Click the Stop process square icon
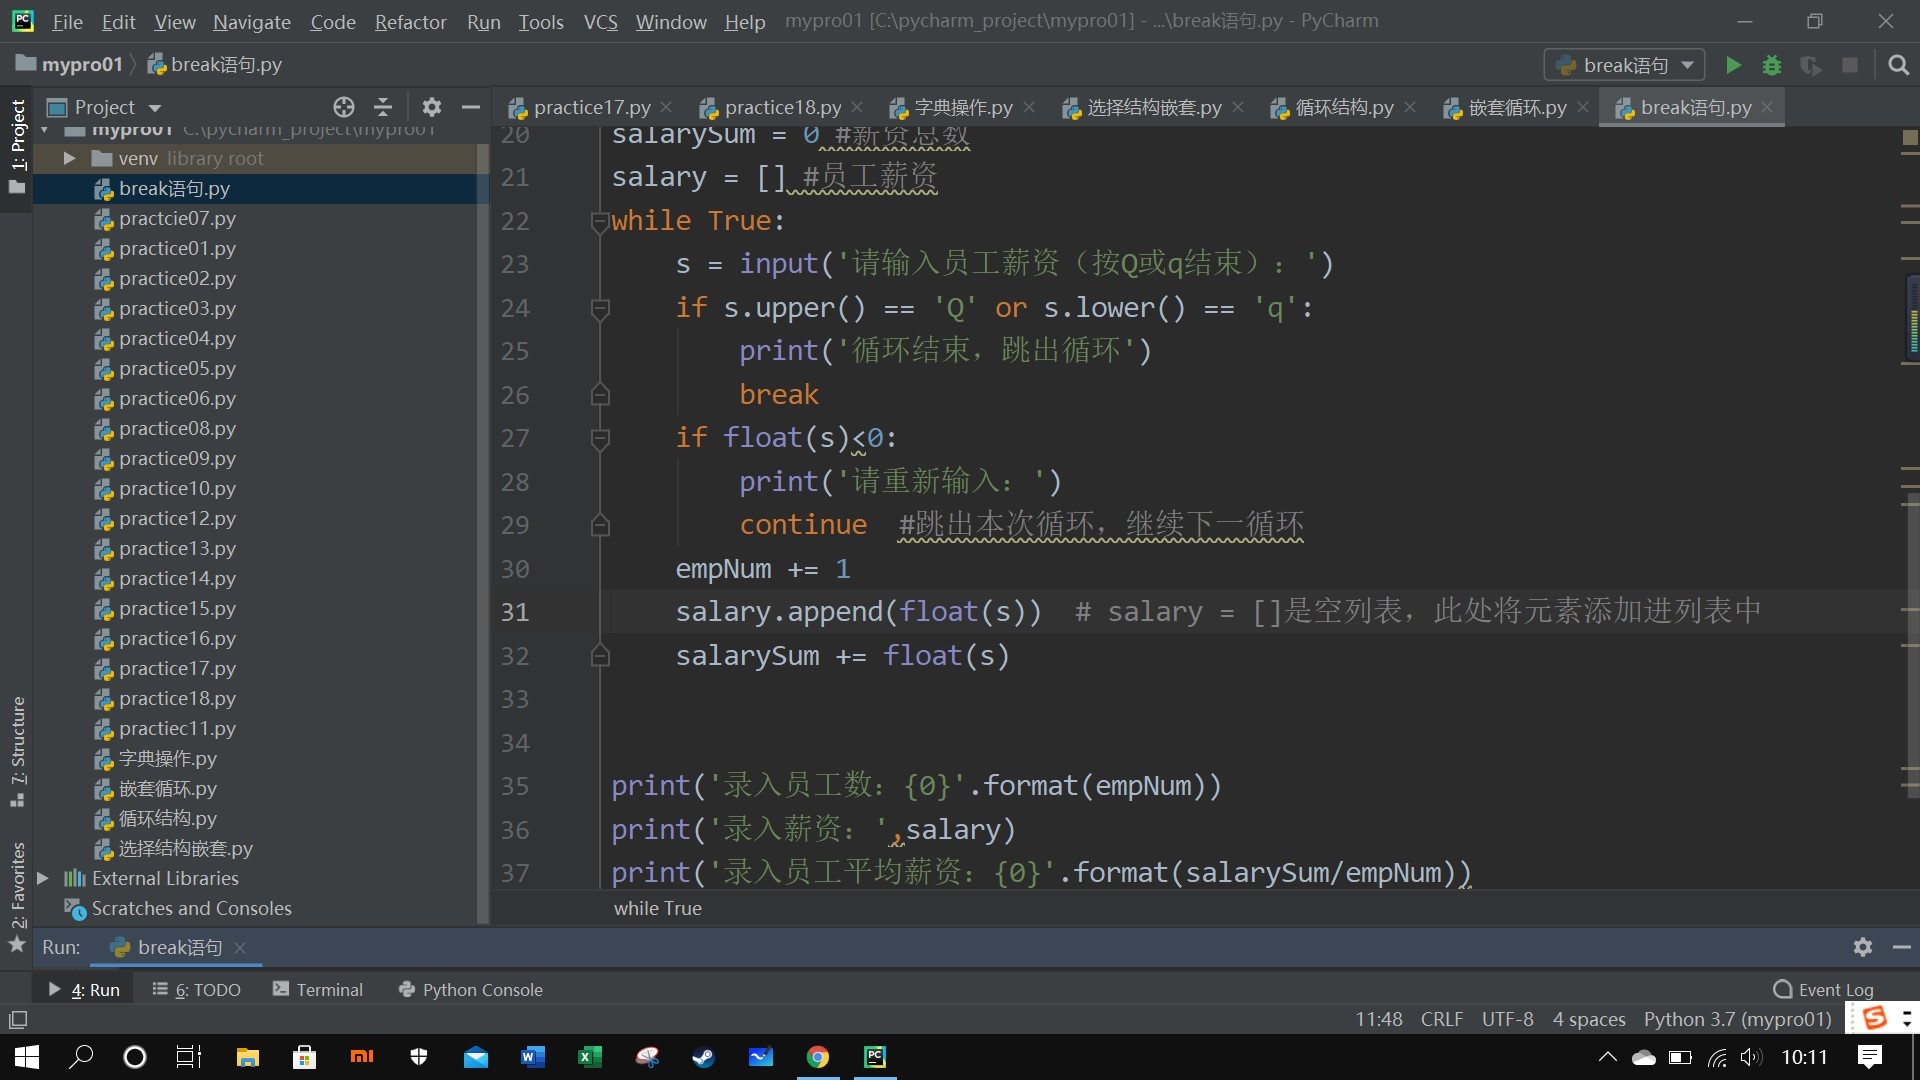The width and height of the screenshot is (1920, 1080). [1850, 65]
